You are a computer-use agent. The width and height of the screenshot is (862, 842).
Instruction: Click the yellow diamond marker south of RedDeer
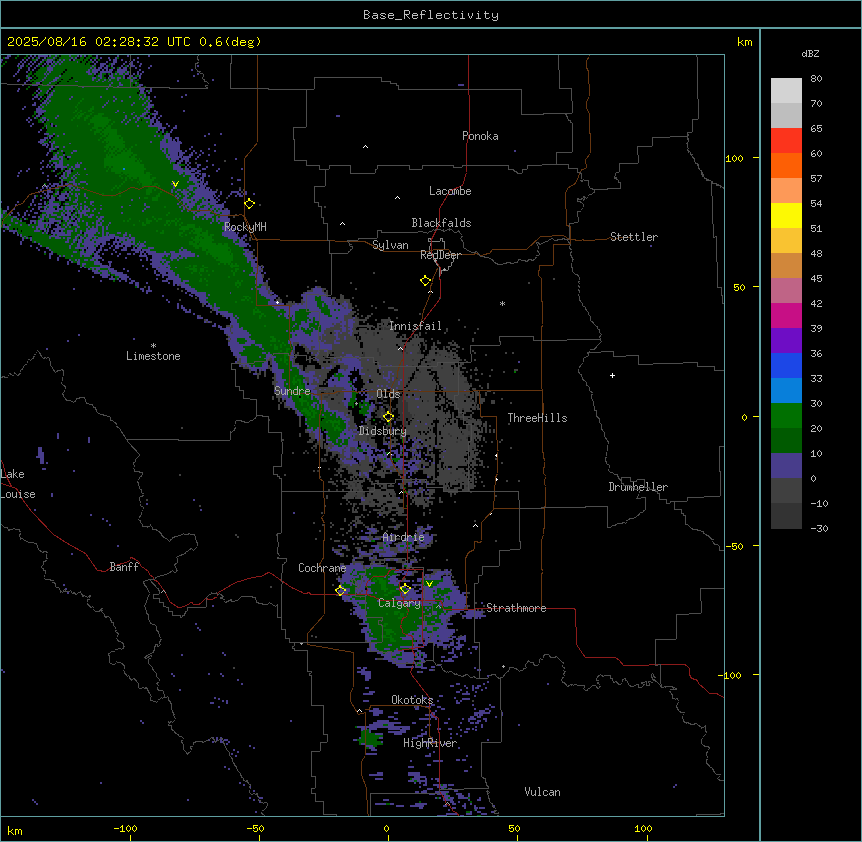tap(426, 281)
